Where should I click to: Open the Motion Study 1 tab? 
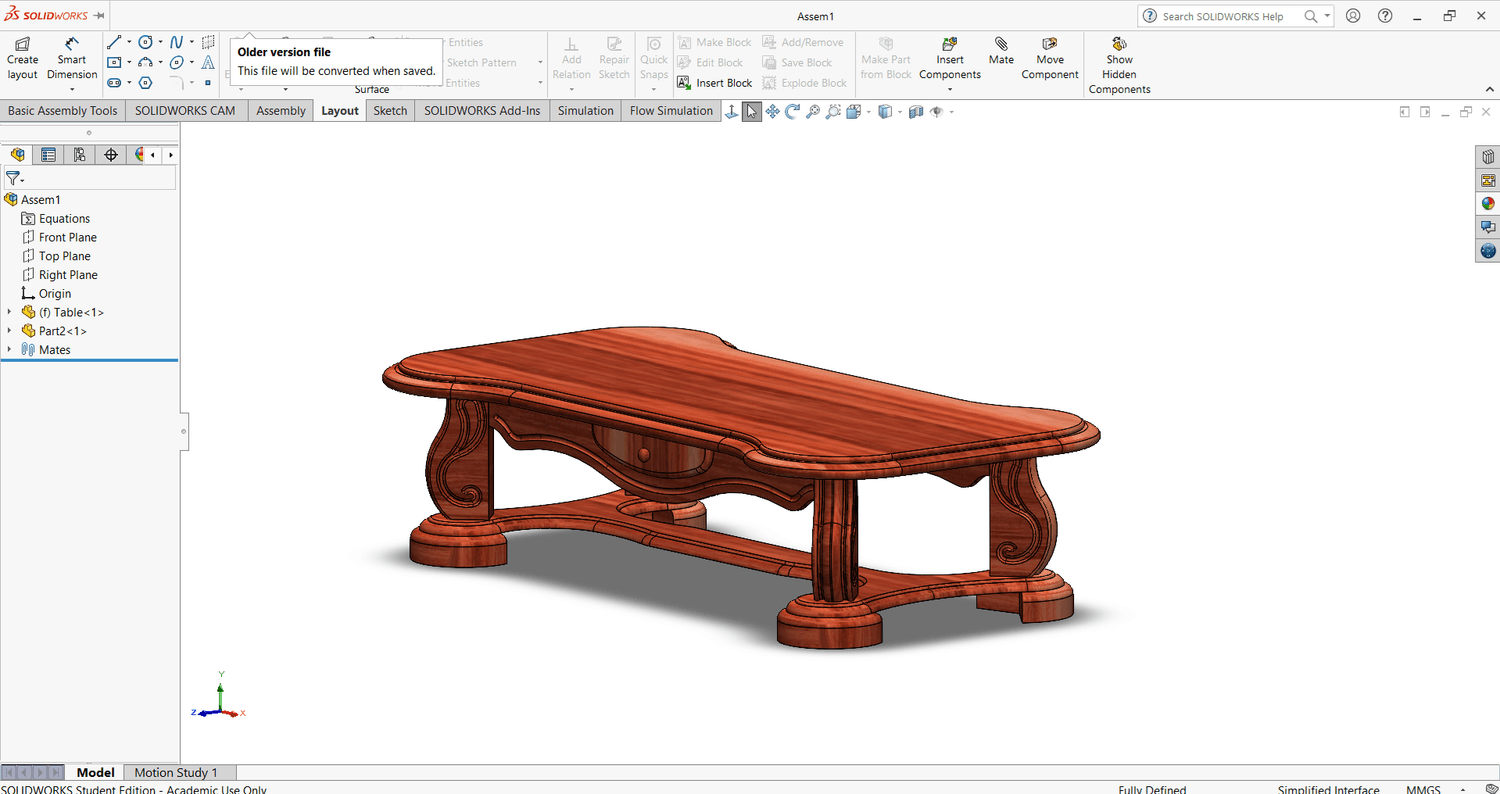click(x=175, y=772)
